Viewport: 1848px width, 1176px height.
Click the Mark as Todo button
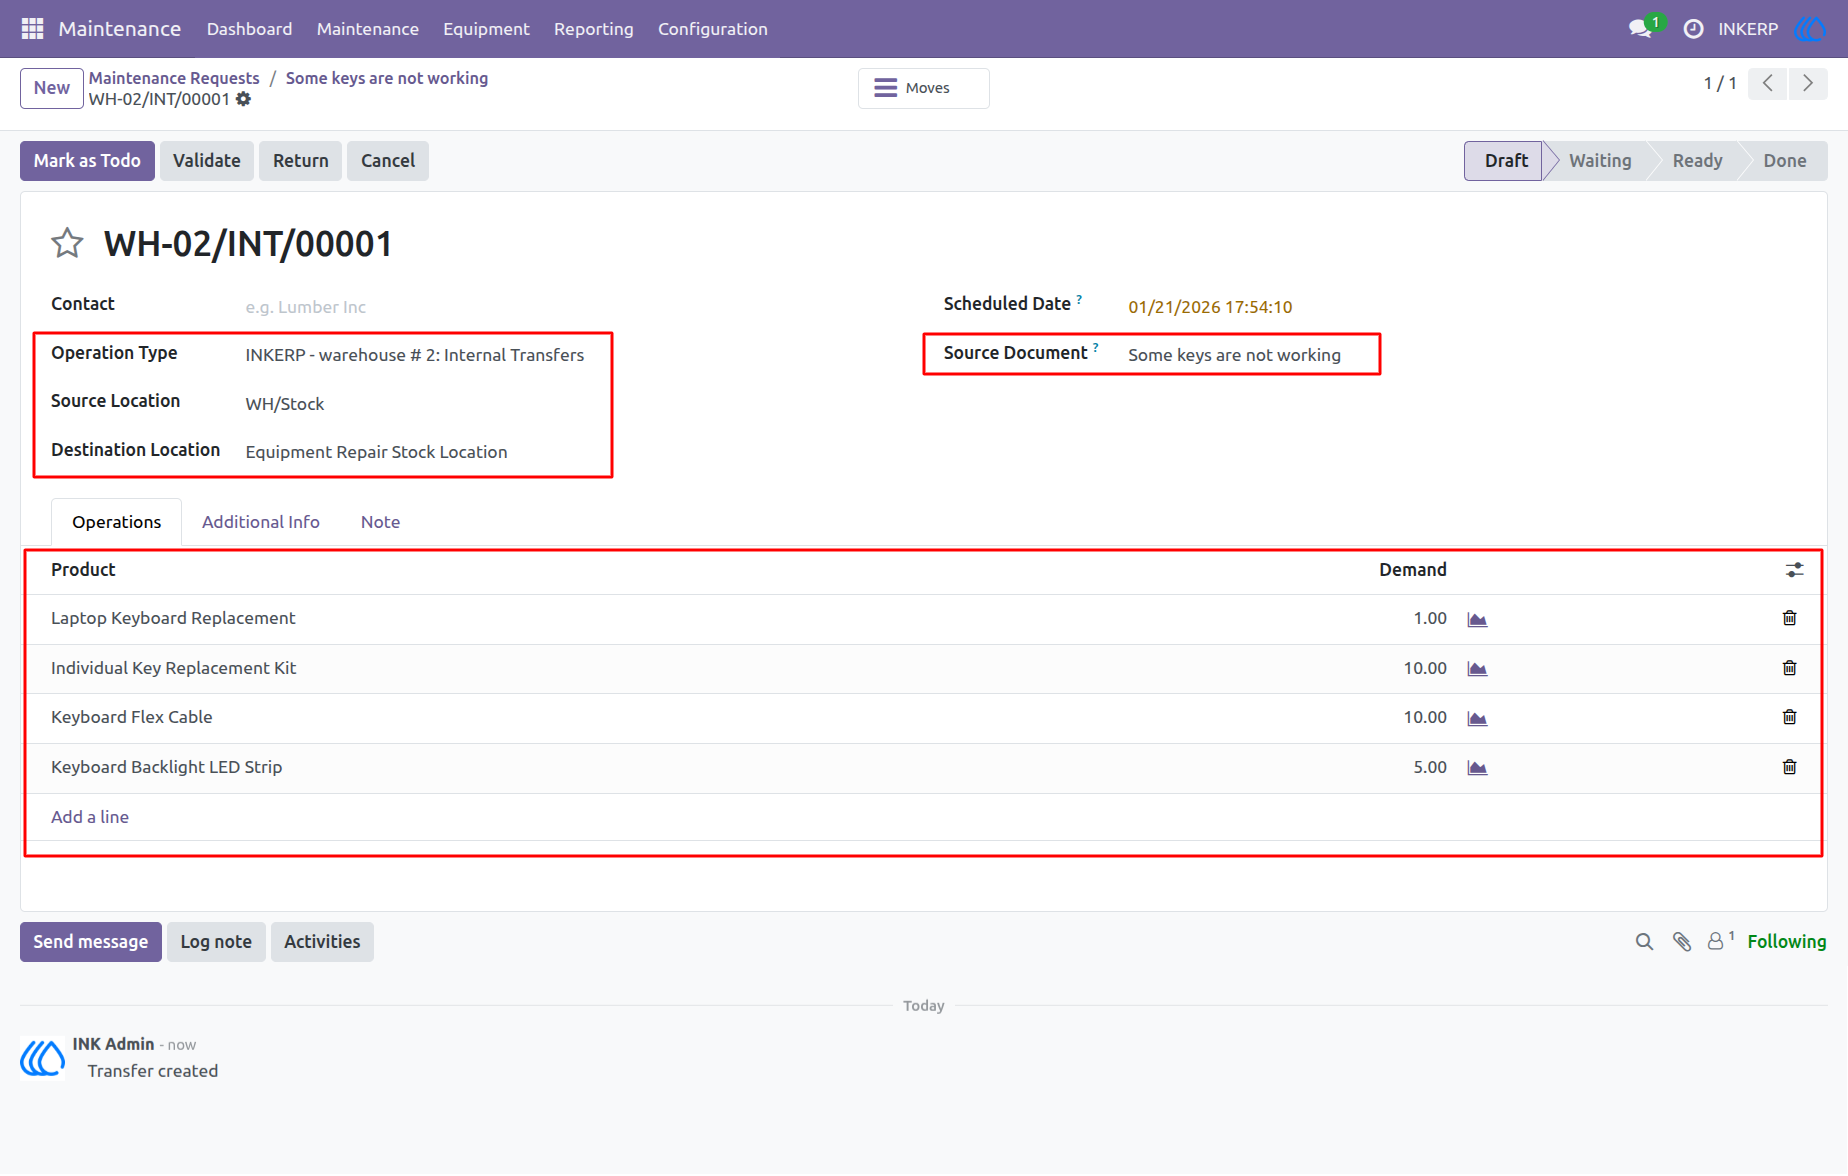(x=87, y=161)
